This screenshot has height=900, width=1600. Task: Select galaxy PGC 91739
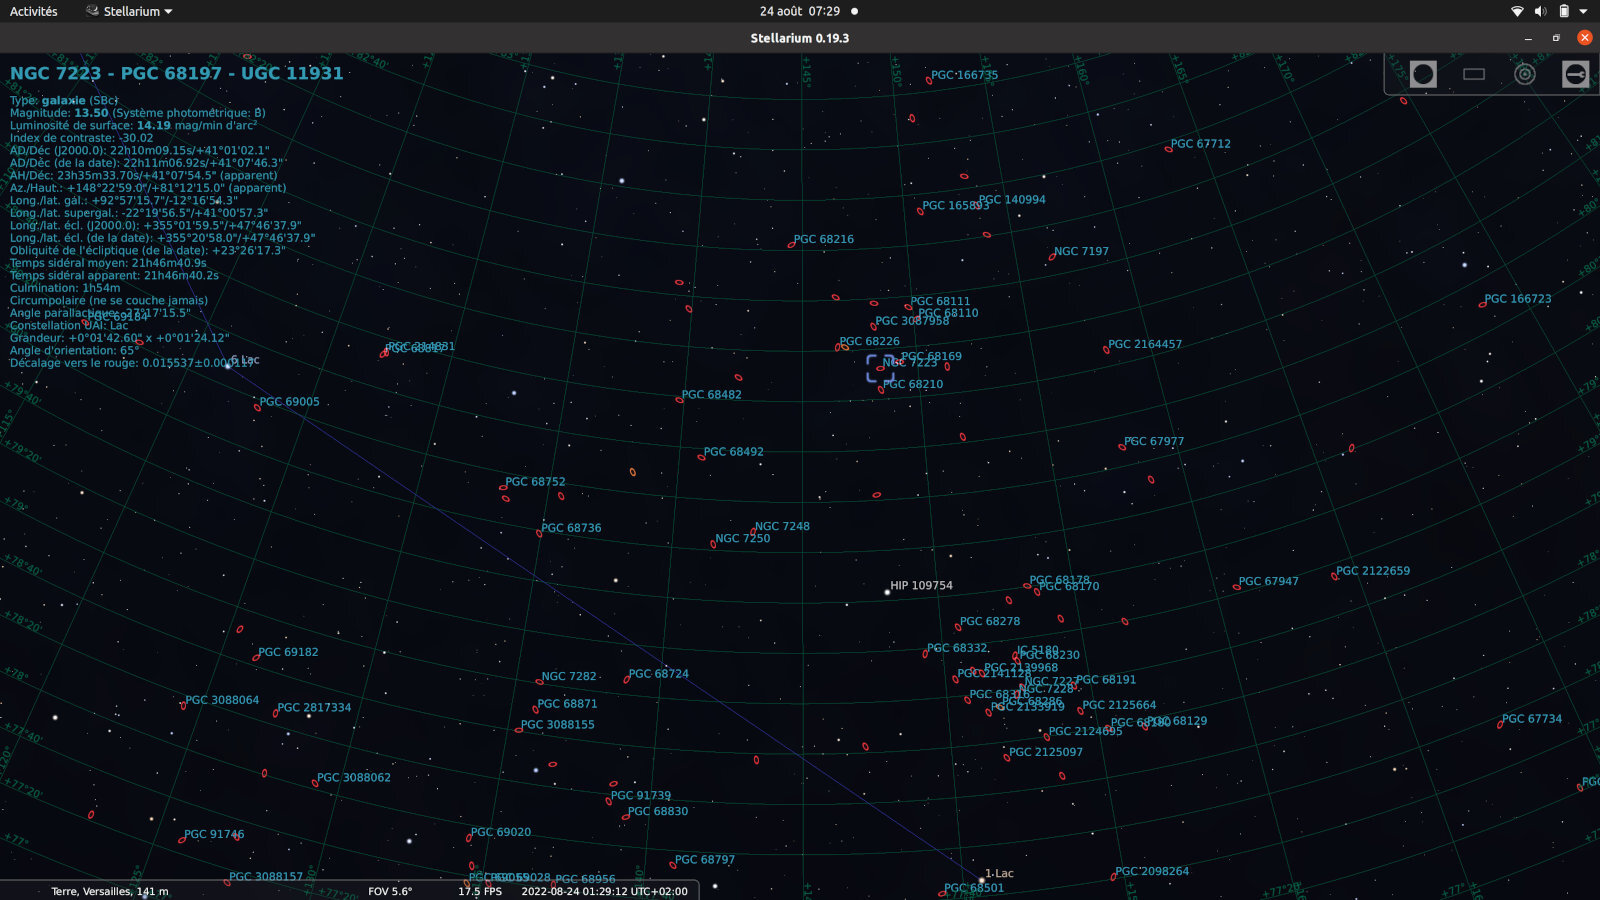[x=641, y=796]
